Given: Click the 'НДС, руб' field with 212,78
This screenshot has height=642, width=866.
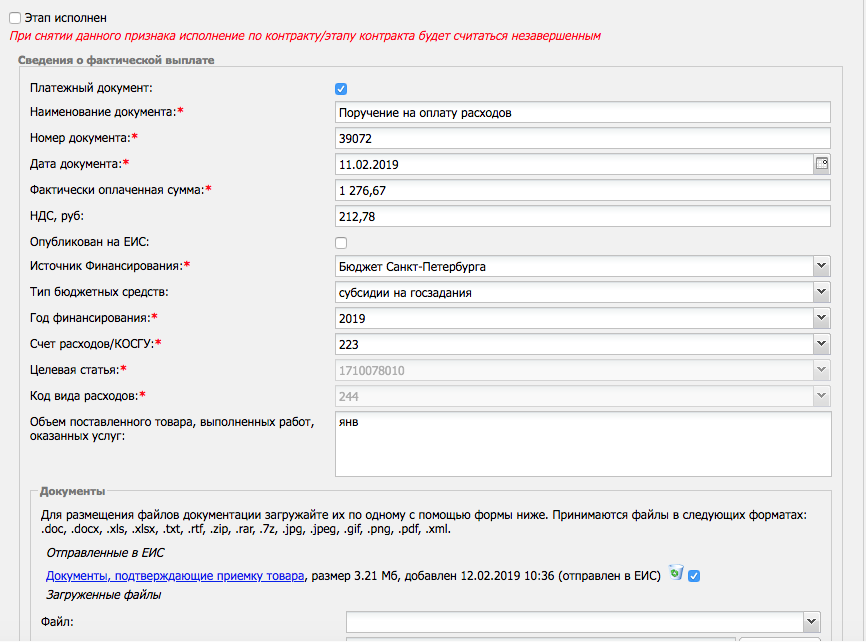Looking at the screenshot, I should pos(583,217).
